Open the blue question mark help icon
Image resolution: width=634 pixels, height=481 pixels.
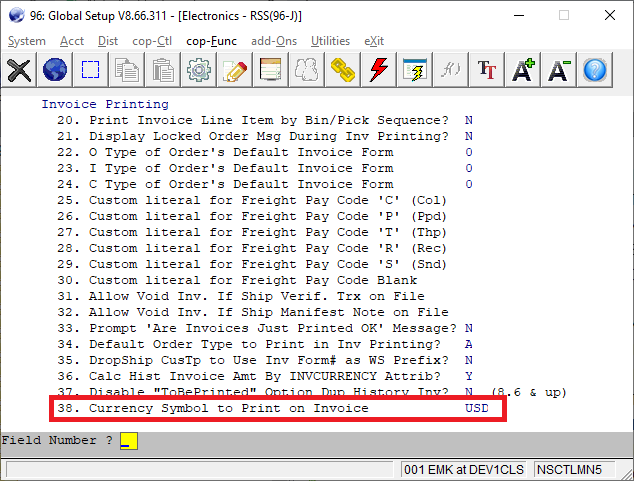point(595,70)
